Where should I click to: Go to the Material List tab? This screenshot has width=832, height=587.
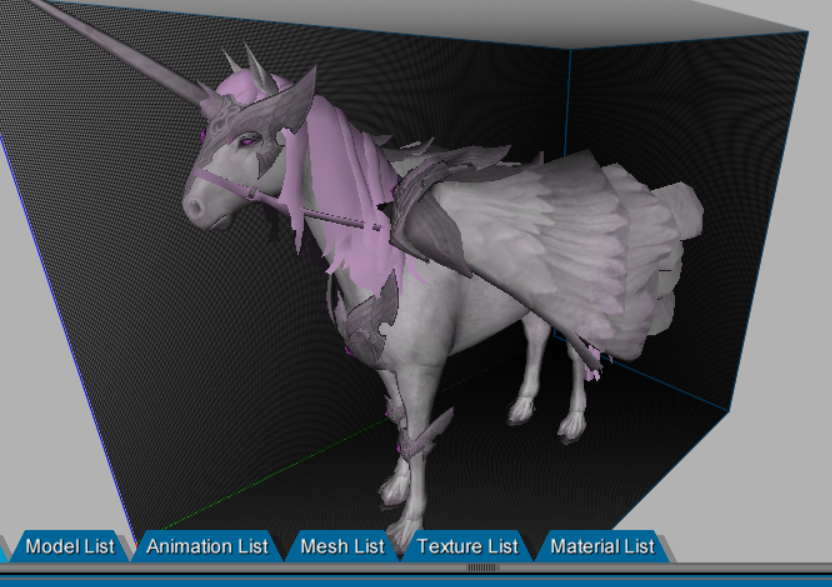pos(602,546)
